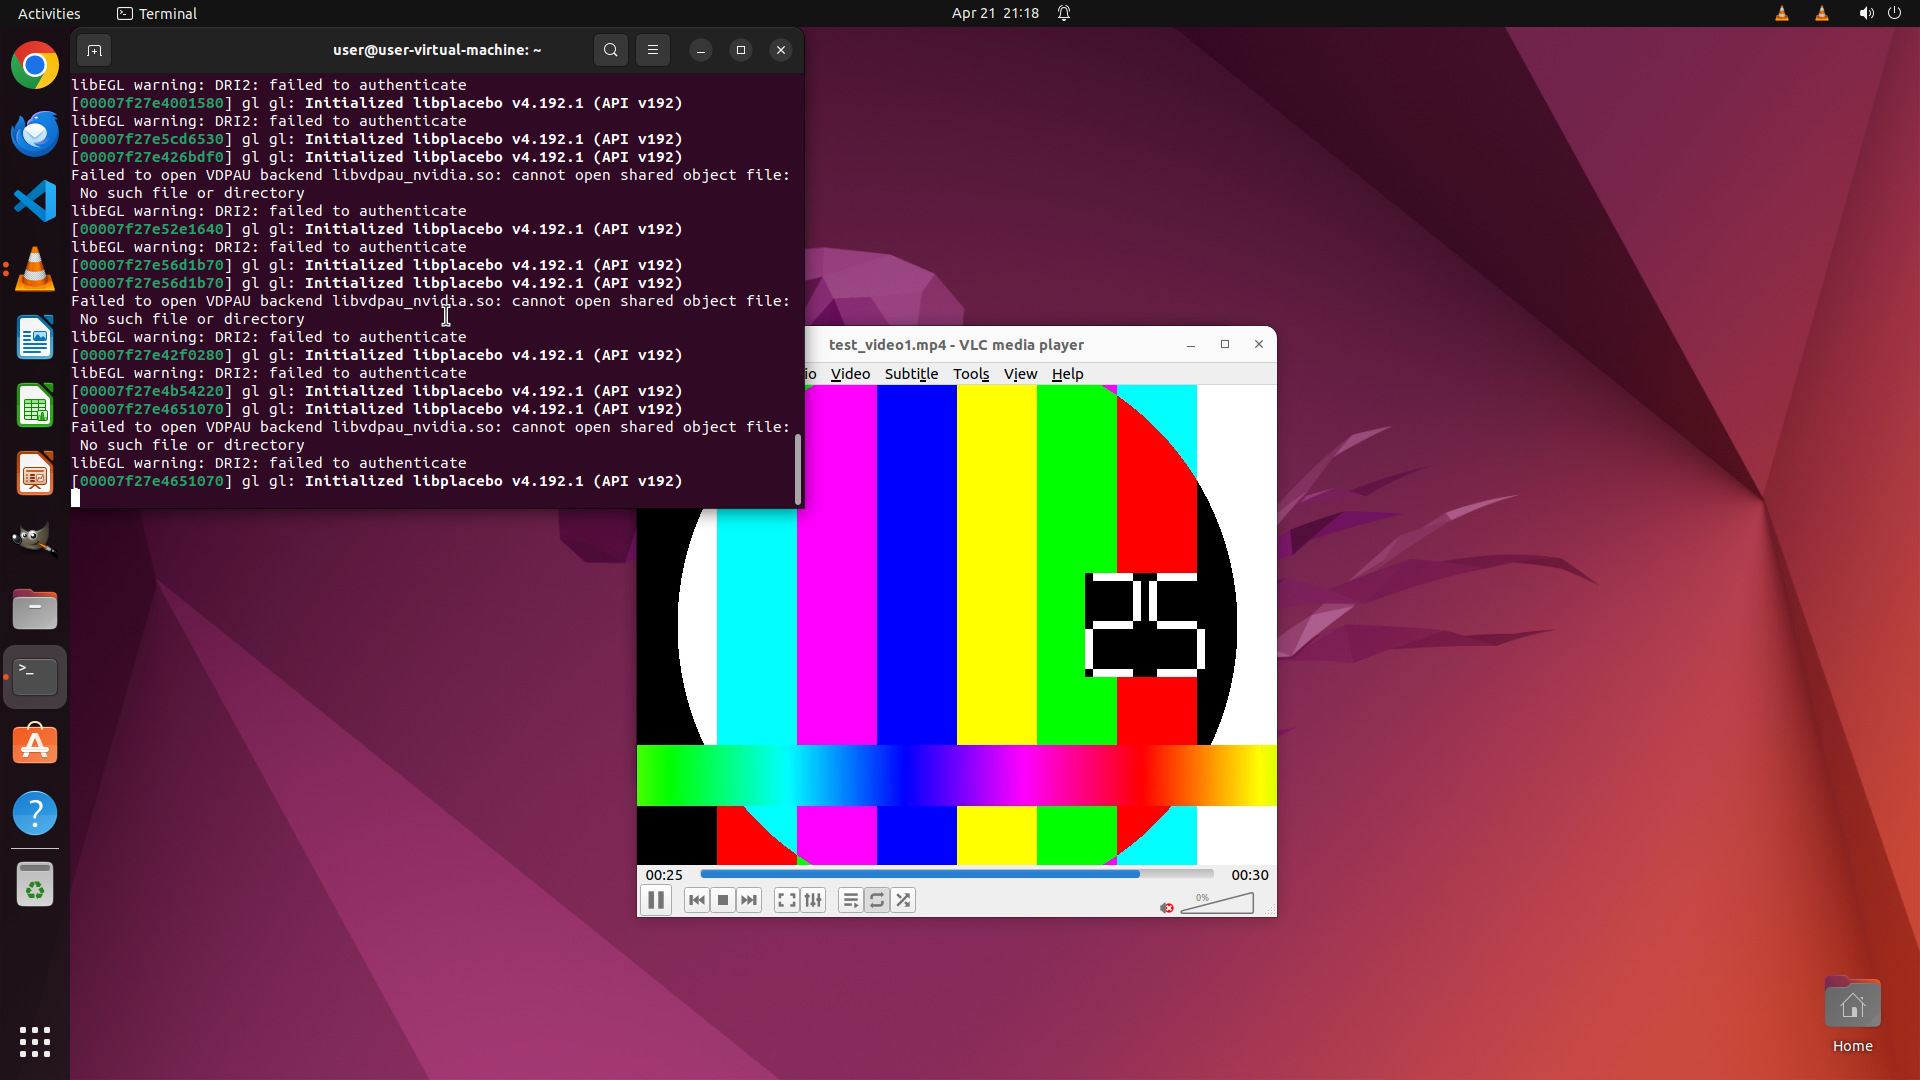Toggle VLC fullscreen mode

tap(787, 900)
